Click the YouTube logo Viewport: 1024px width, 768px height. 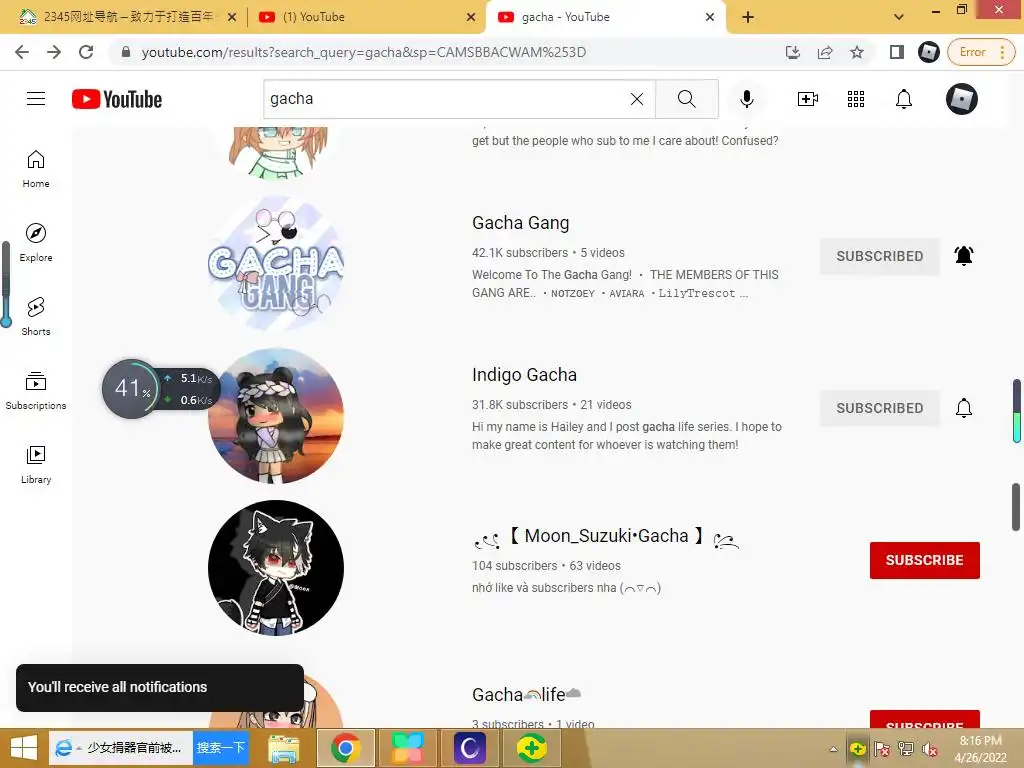[x=117, y=99]
